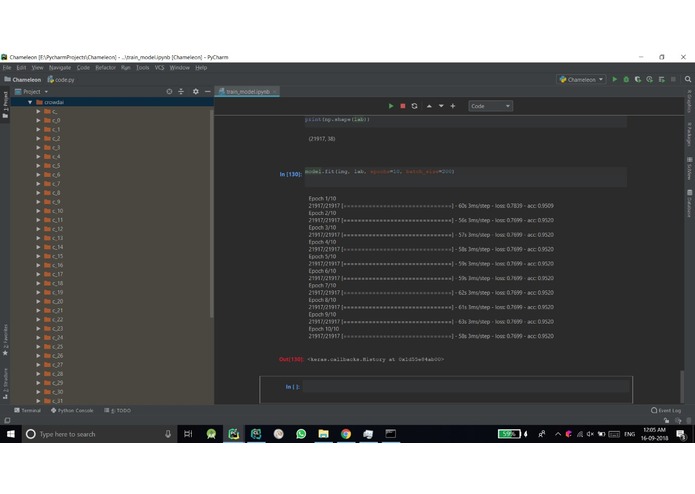Open the Run menu
Viewport: 695px width, 494px height.
tap(125, 68)
